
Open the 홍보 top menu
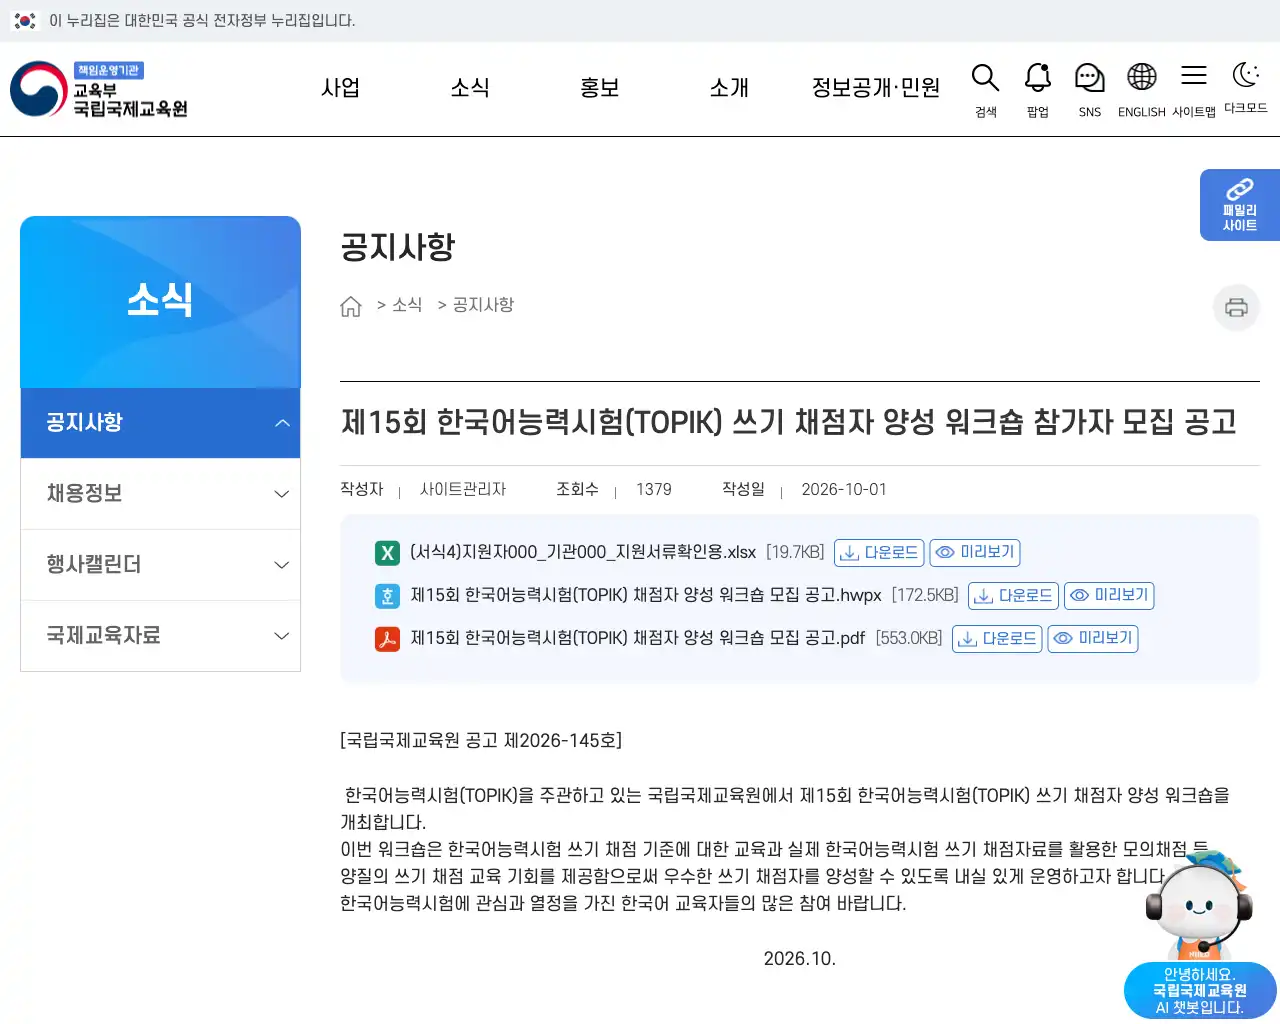pyautogui.click(x=600, y=88)
